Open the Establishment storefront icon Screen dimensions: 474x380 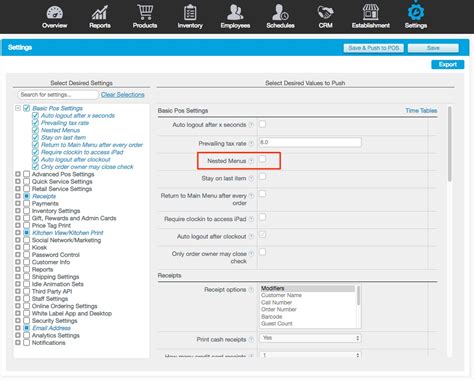click(x=371, y=12)
